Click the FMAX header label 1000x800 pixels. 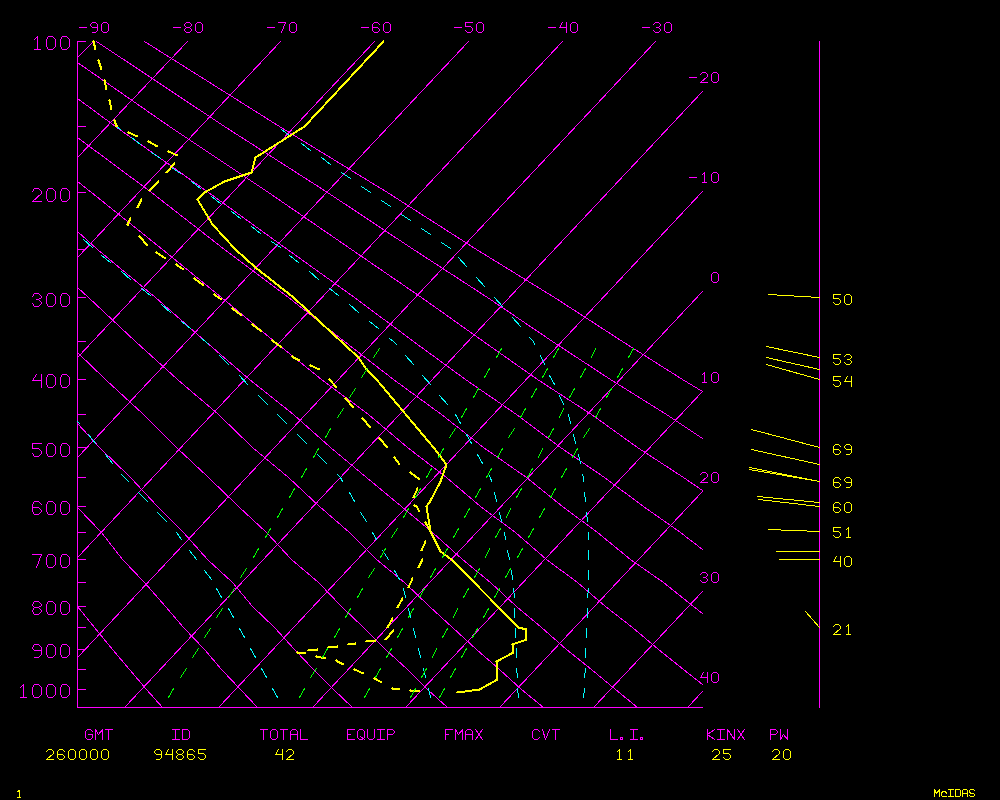[x=463, y=735]
